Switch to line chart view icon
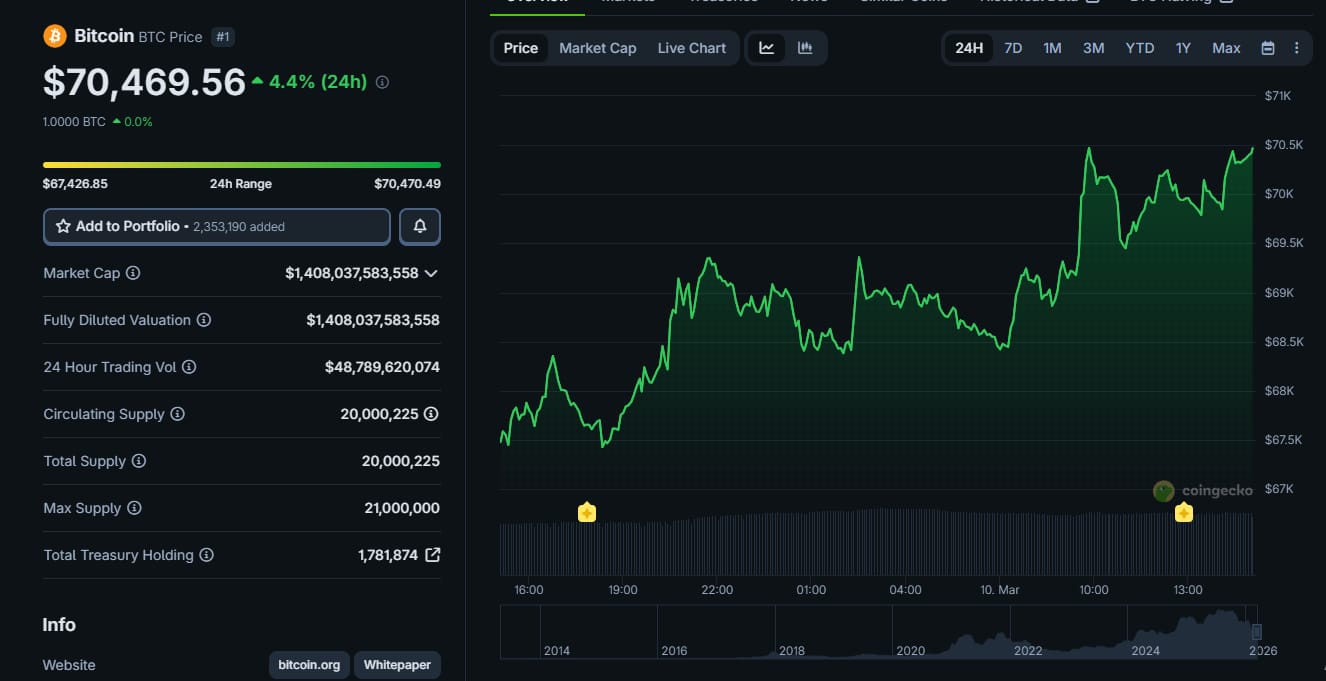 click(767, 48)
